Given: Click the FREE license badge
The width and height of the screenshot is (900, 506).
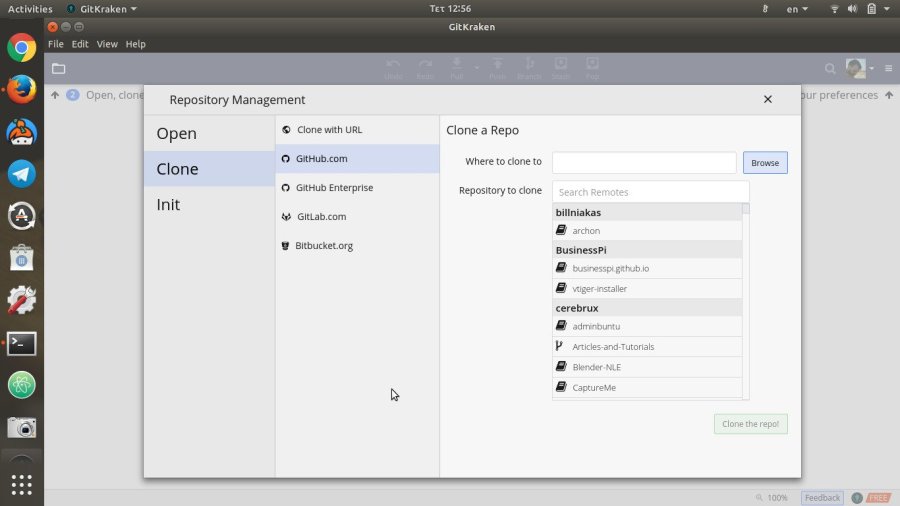Looking at the screenshot, I should tap(878, 497).
